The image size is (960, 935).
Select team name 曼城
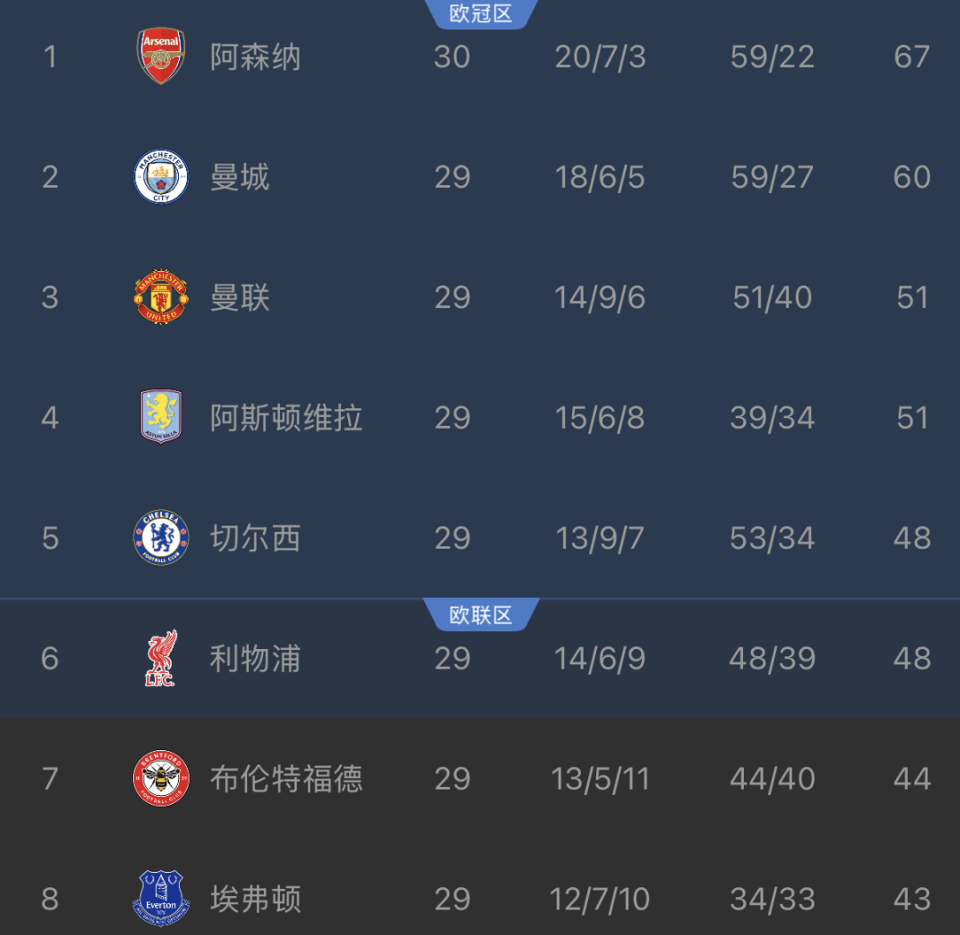point(240,178)
